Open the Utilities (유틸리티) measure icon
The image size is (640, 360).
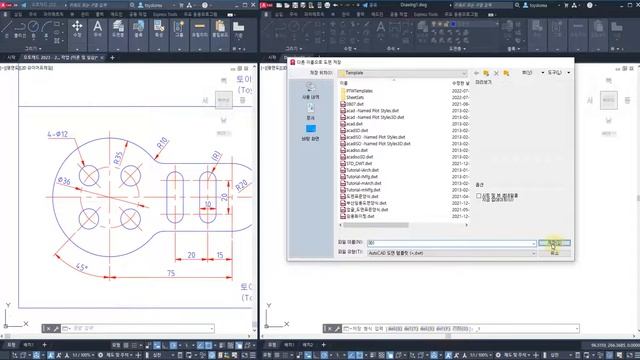click(x=200, y=27)
